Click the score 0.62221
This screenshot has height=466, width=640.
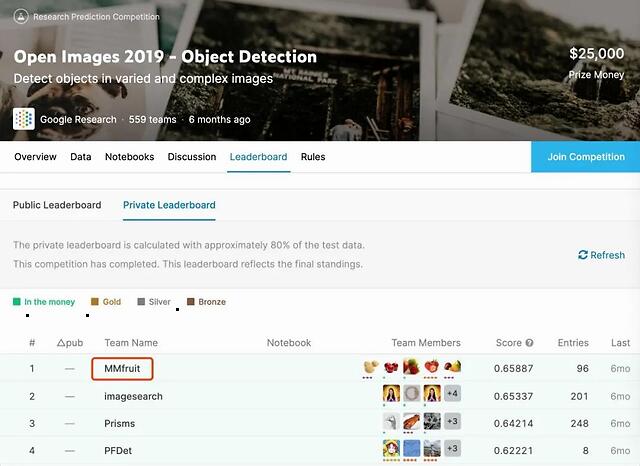point(513,451)
